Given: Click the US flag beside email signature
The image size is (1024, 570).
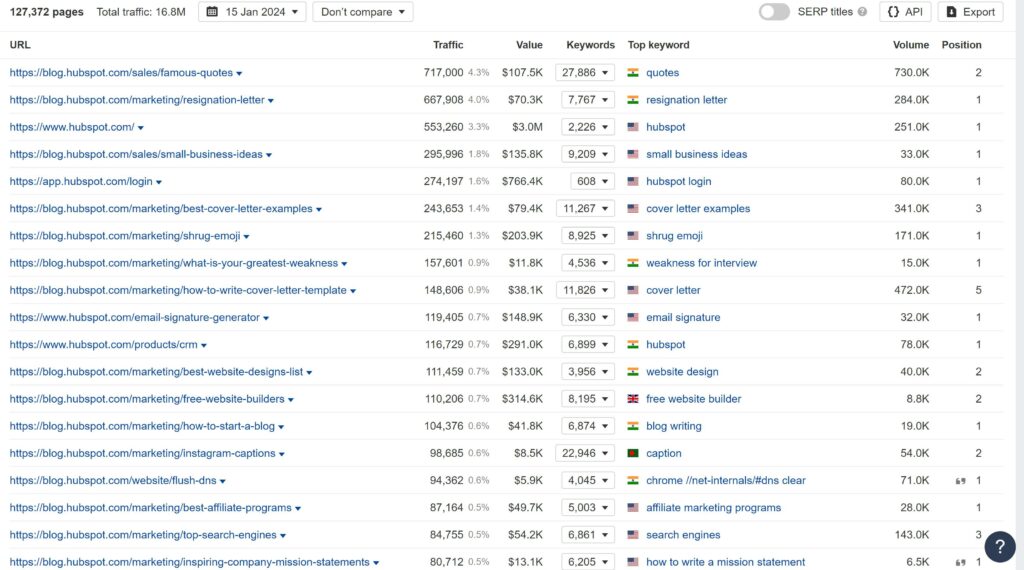Looking at the screenshot, I should (633, 317).
